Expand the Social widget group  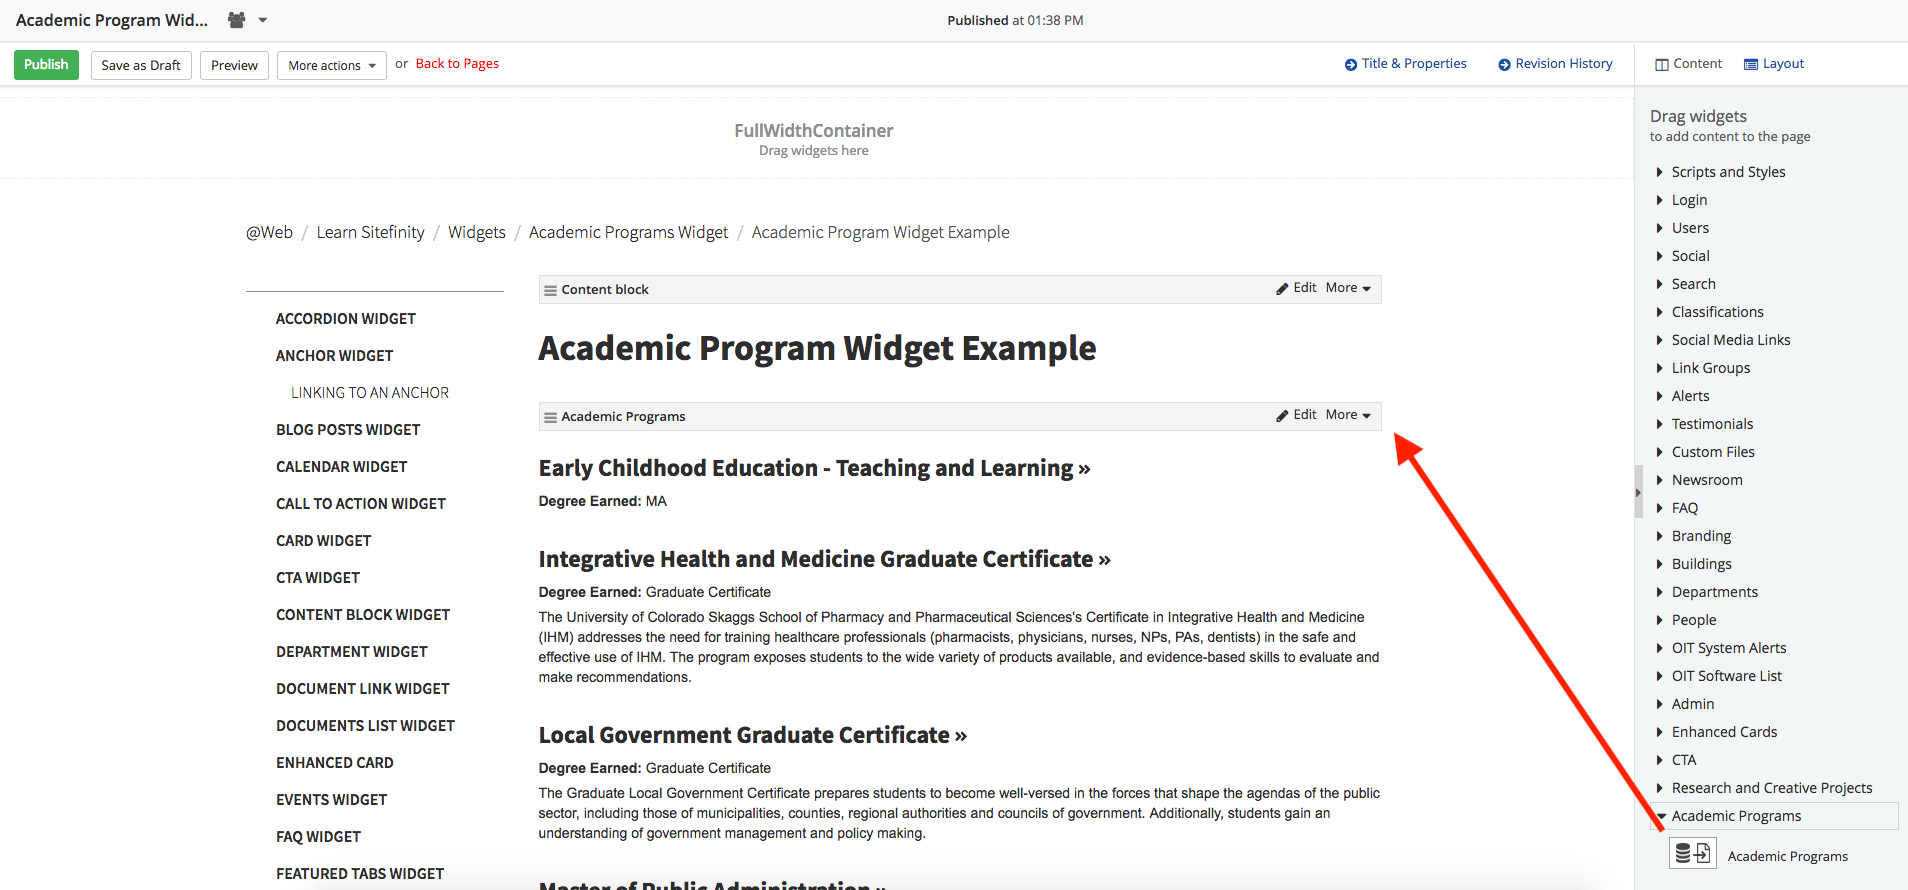[1690, 256]
